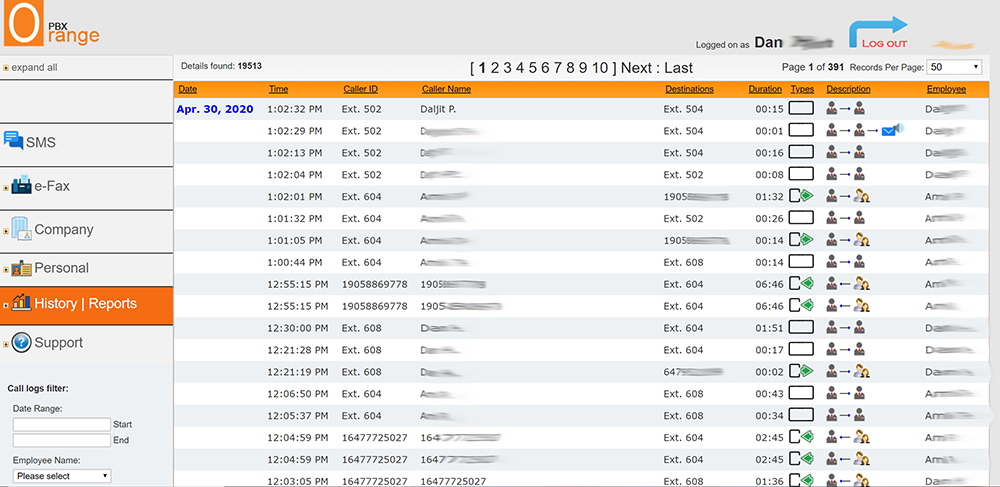Viewport: 1000px width, 487px height.
Task: Expand the e-Fax menu section bullet
Action: (6, 188)
